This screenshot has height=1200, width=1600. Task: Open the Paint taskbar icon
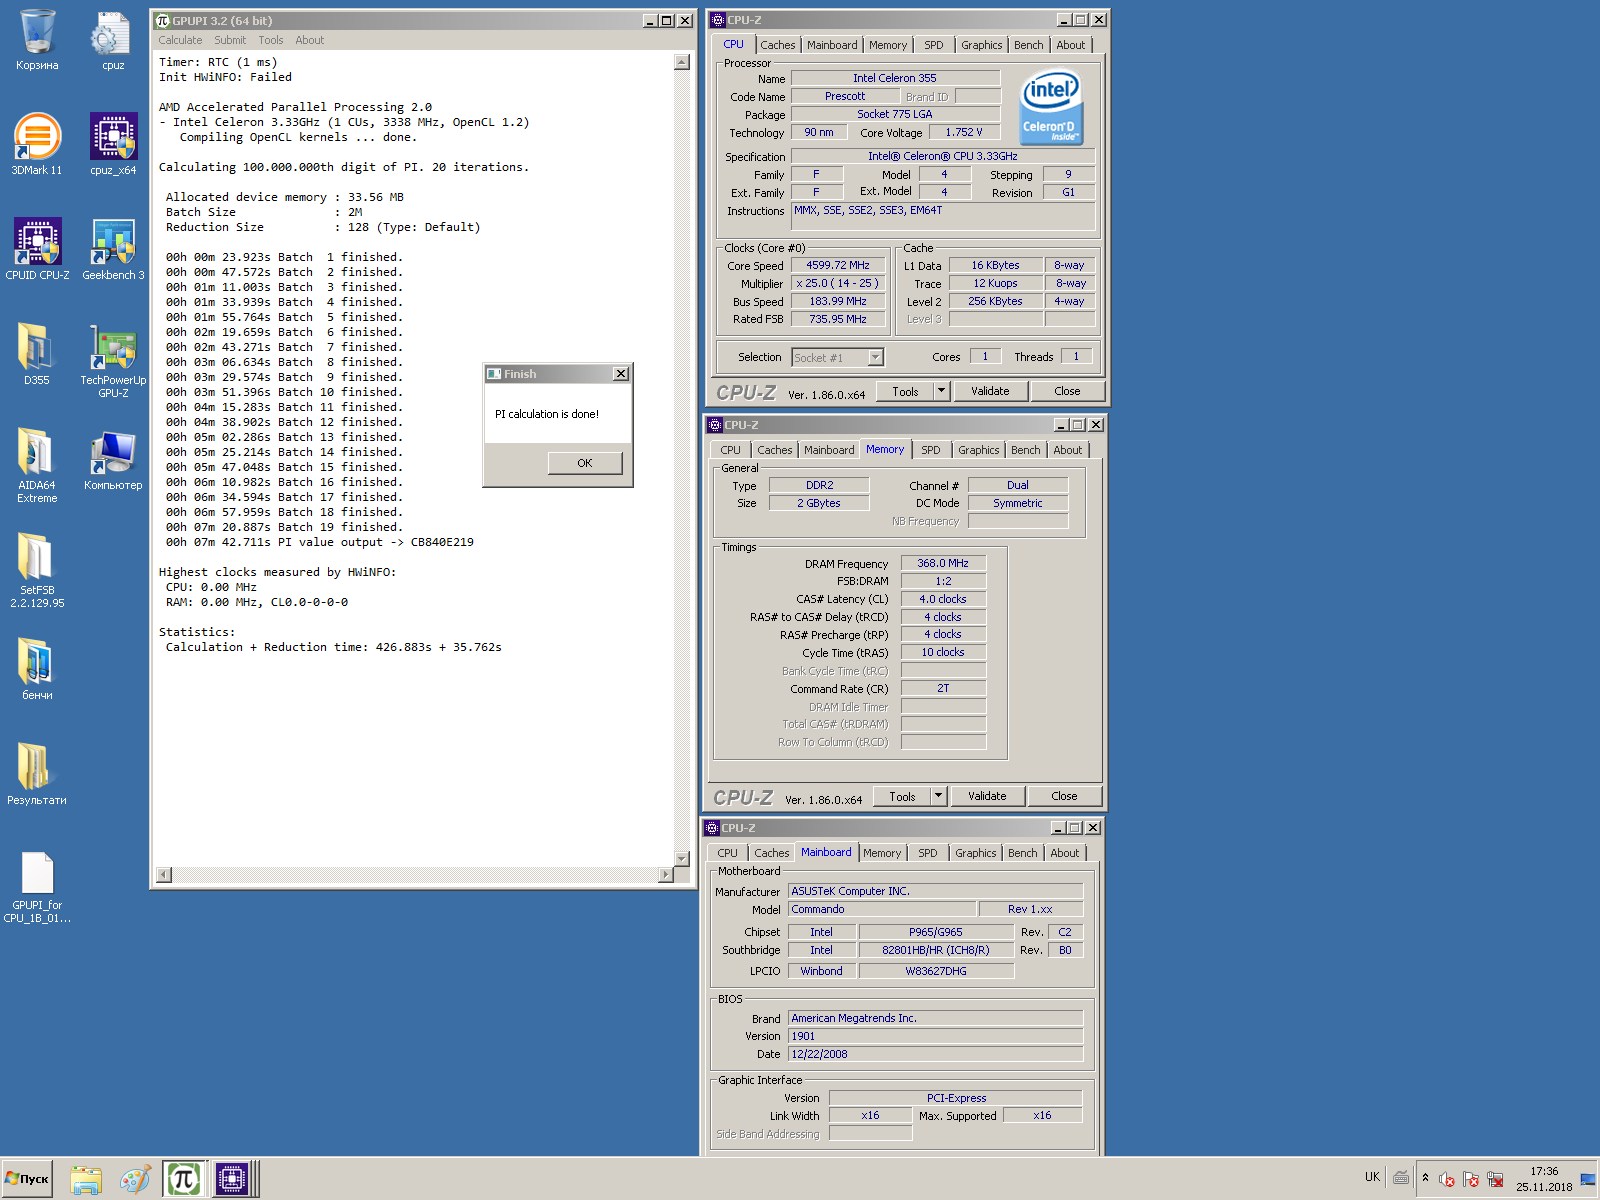[x=135, y=1179]
